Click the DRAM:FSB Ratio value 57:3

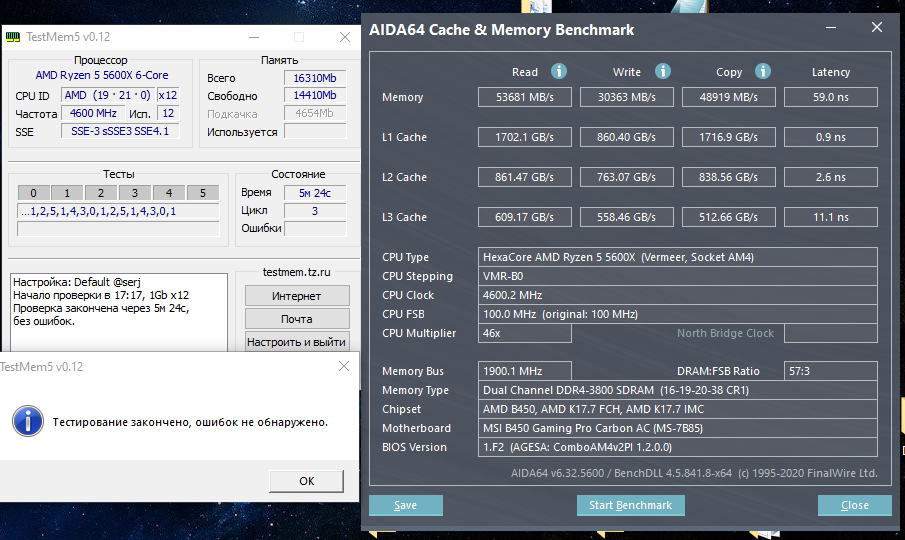831,371
